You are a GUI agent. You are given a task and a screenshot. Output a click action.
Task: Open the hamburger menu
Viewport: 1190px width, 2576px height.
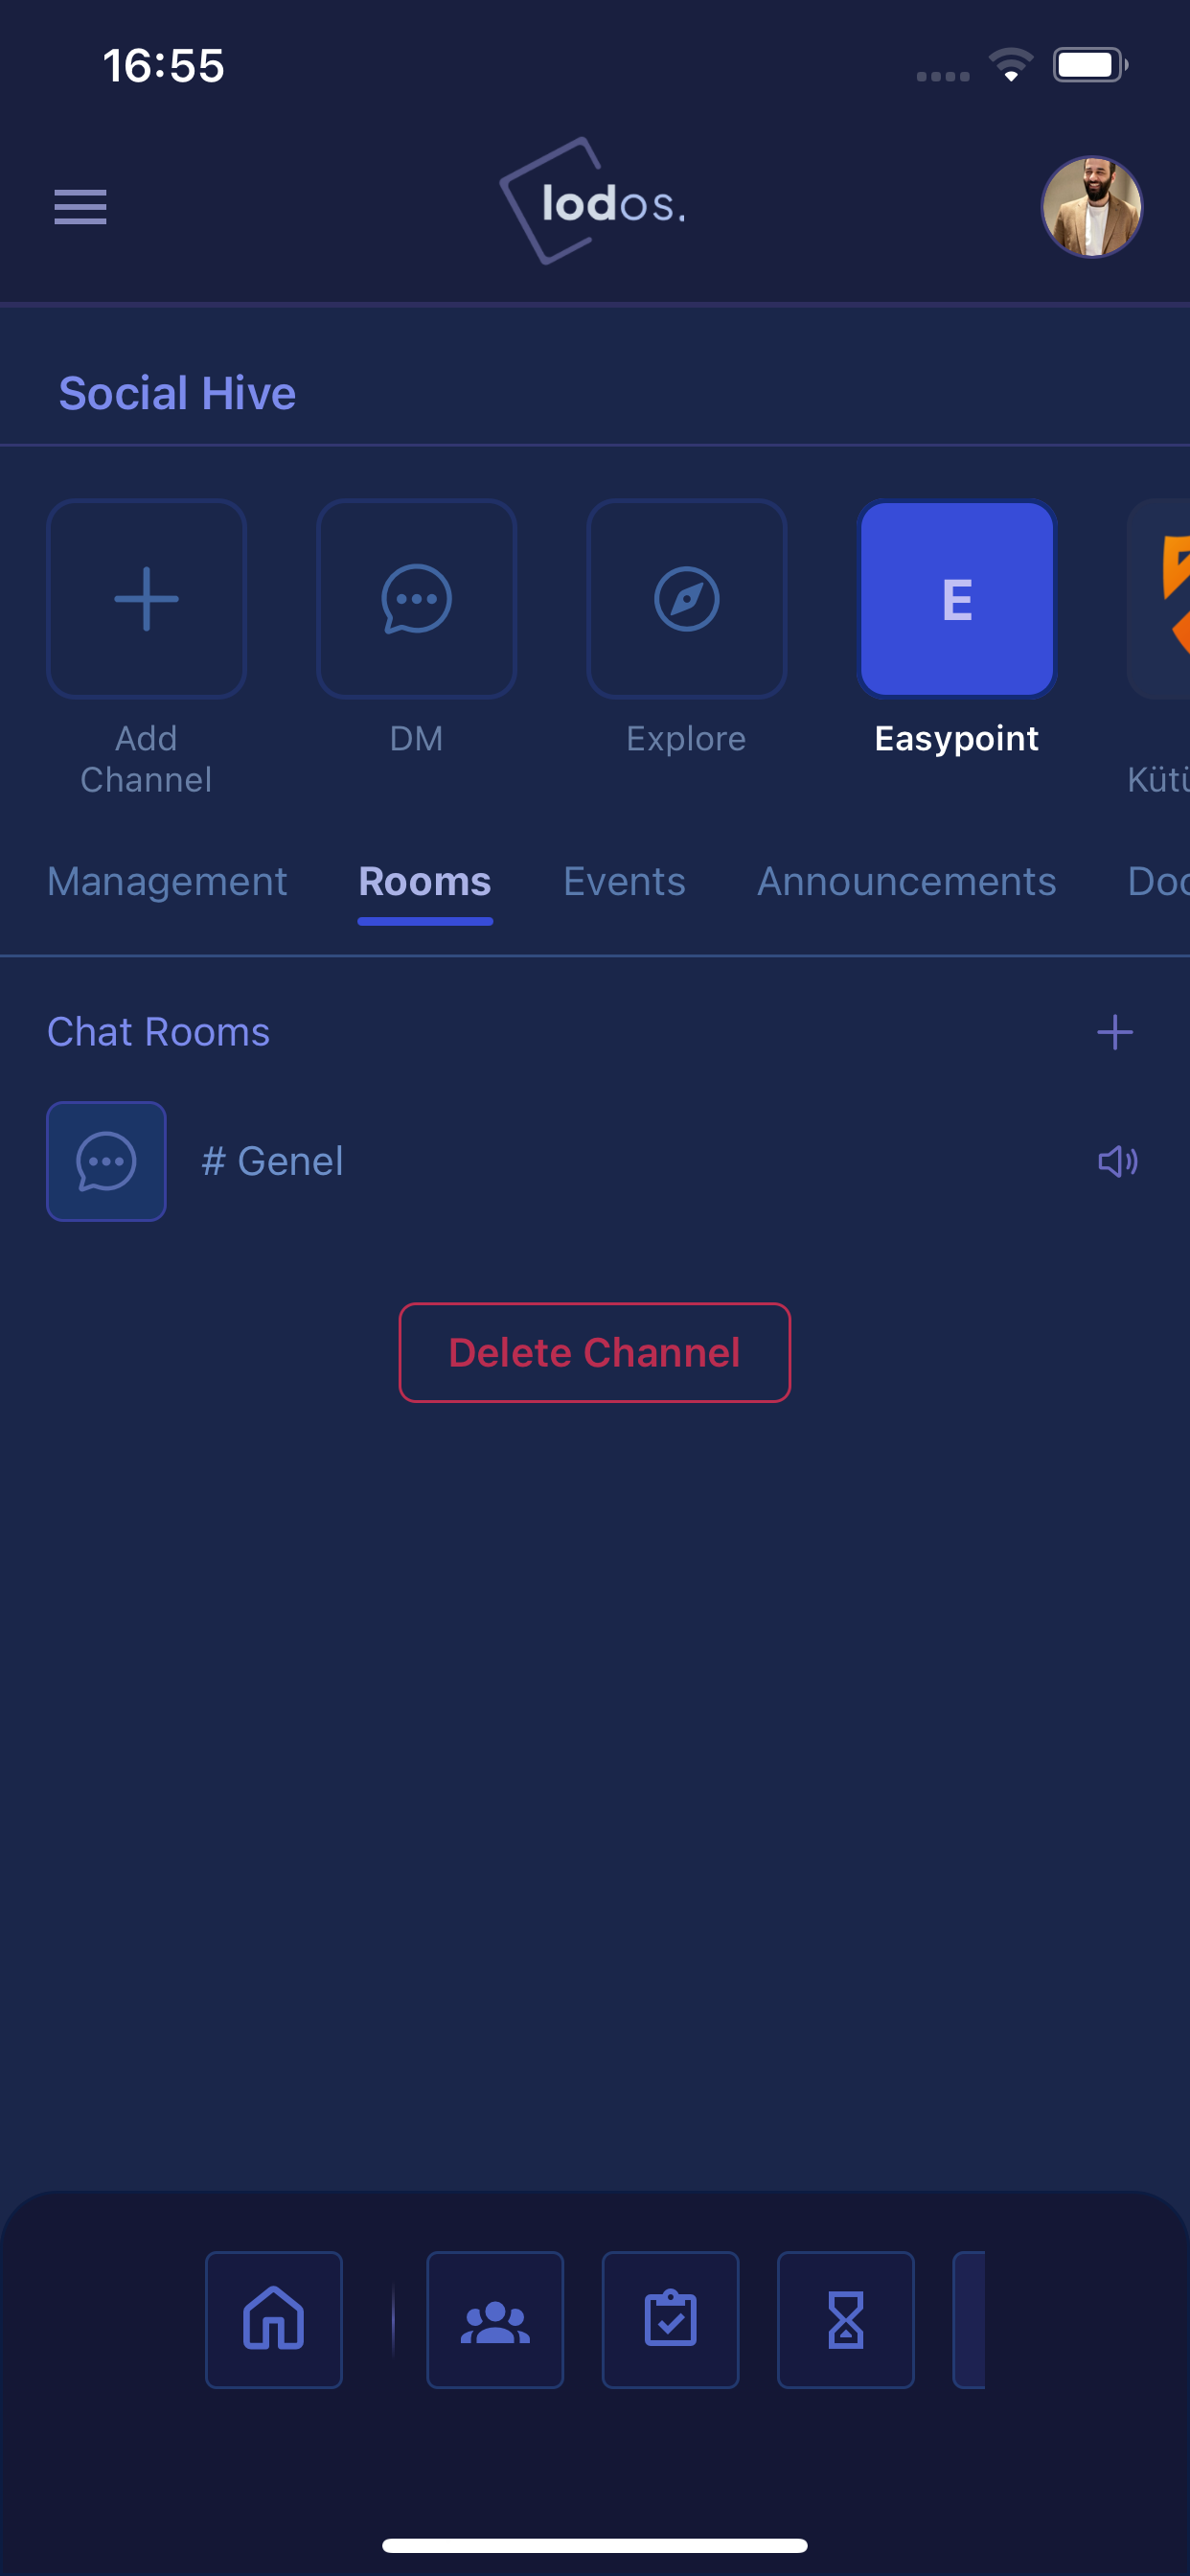click(80, 206)
